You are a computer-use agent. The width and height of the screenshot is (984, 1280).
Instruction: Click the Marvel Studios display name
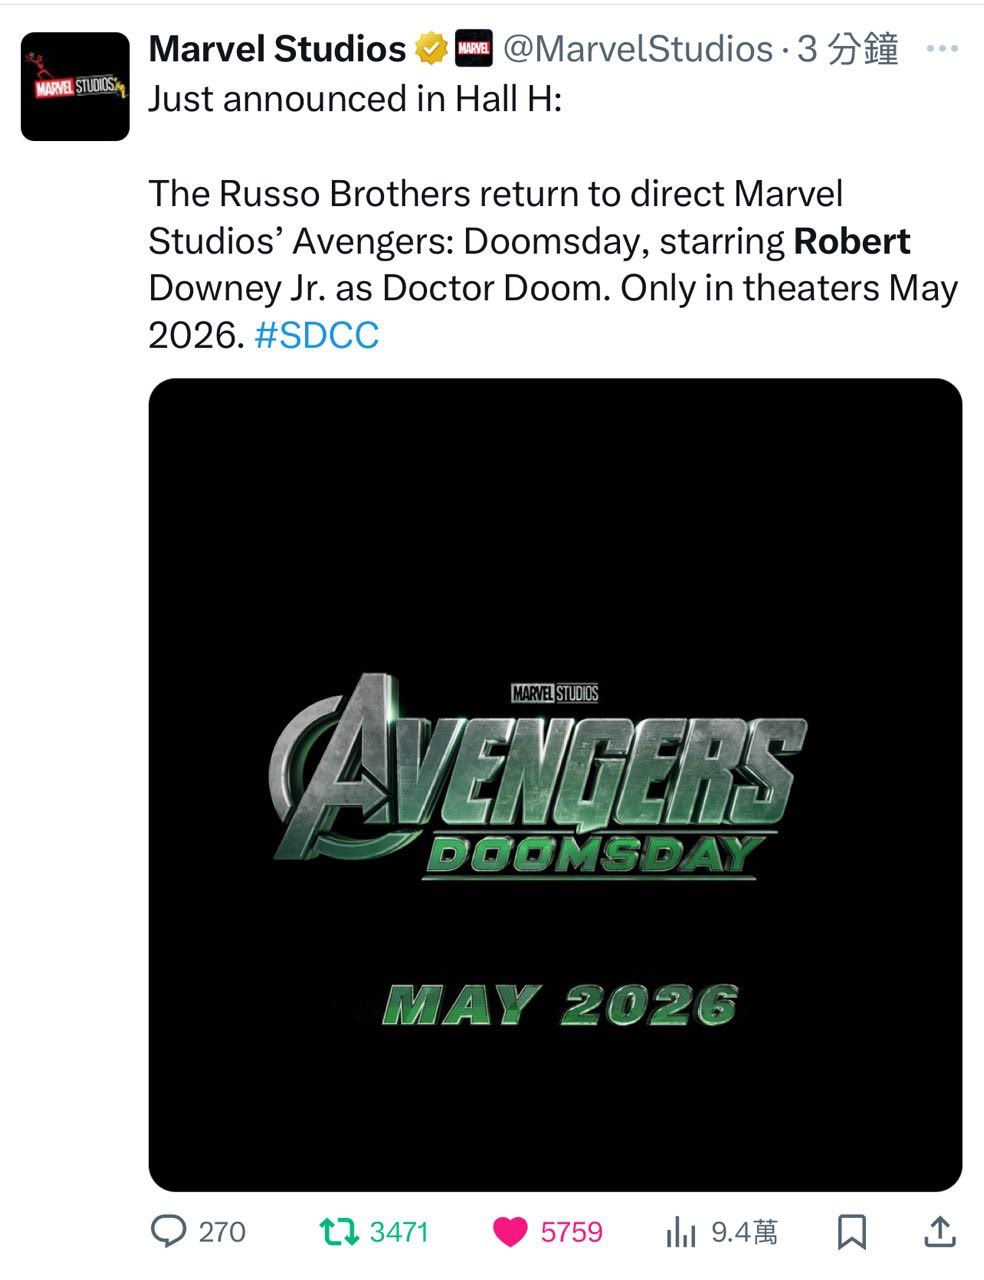277,48
